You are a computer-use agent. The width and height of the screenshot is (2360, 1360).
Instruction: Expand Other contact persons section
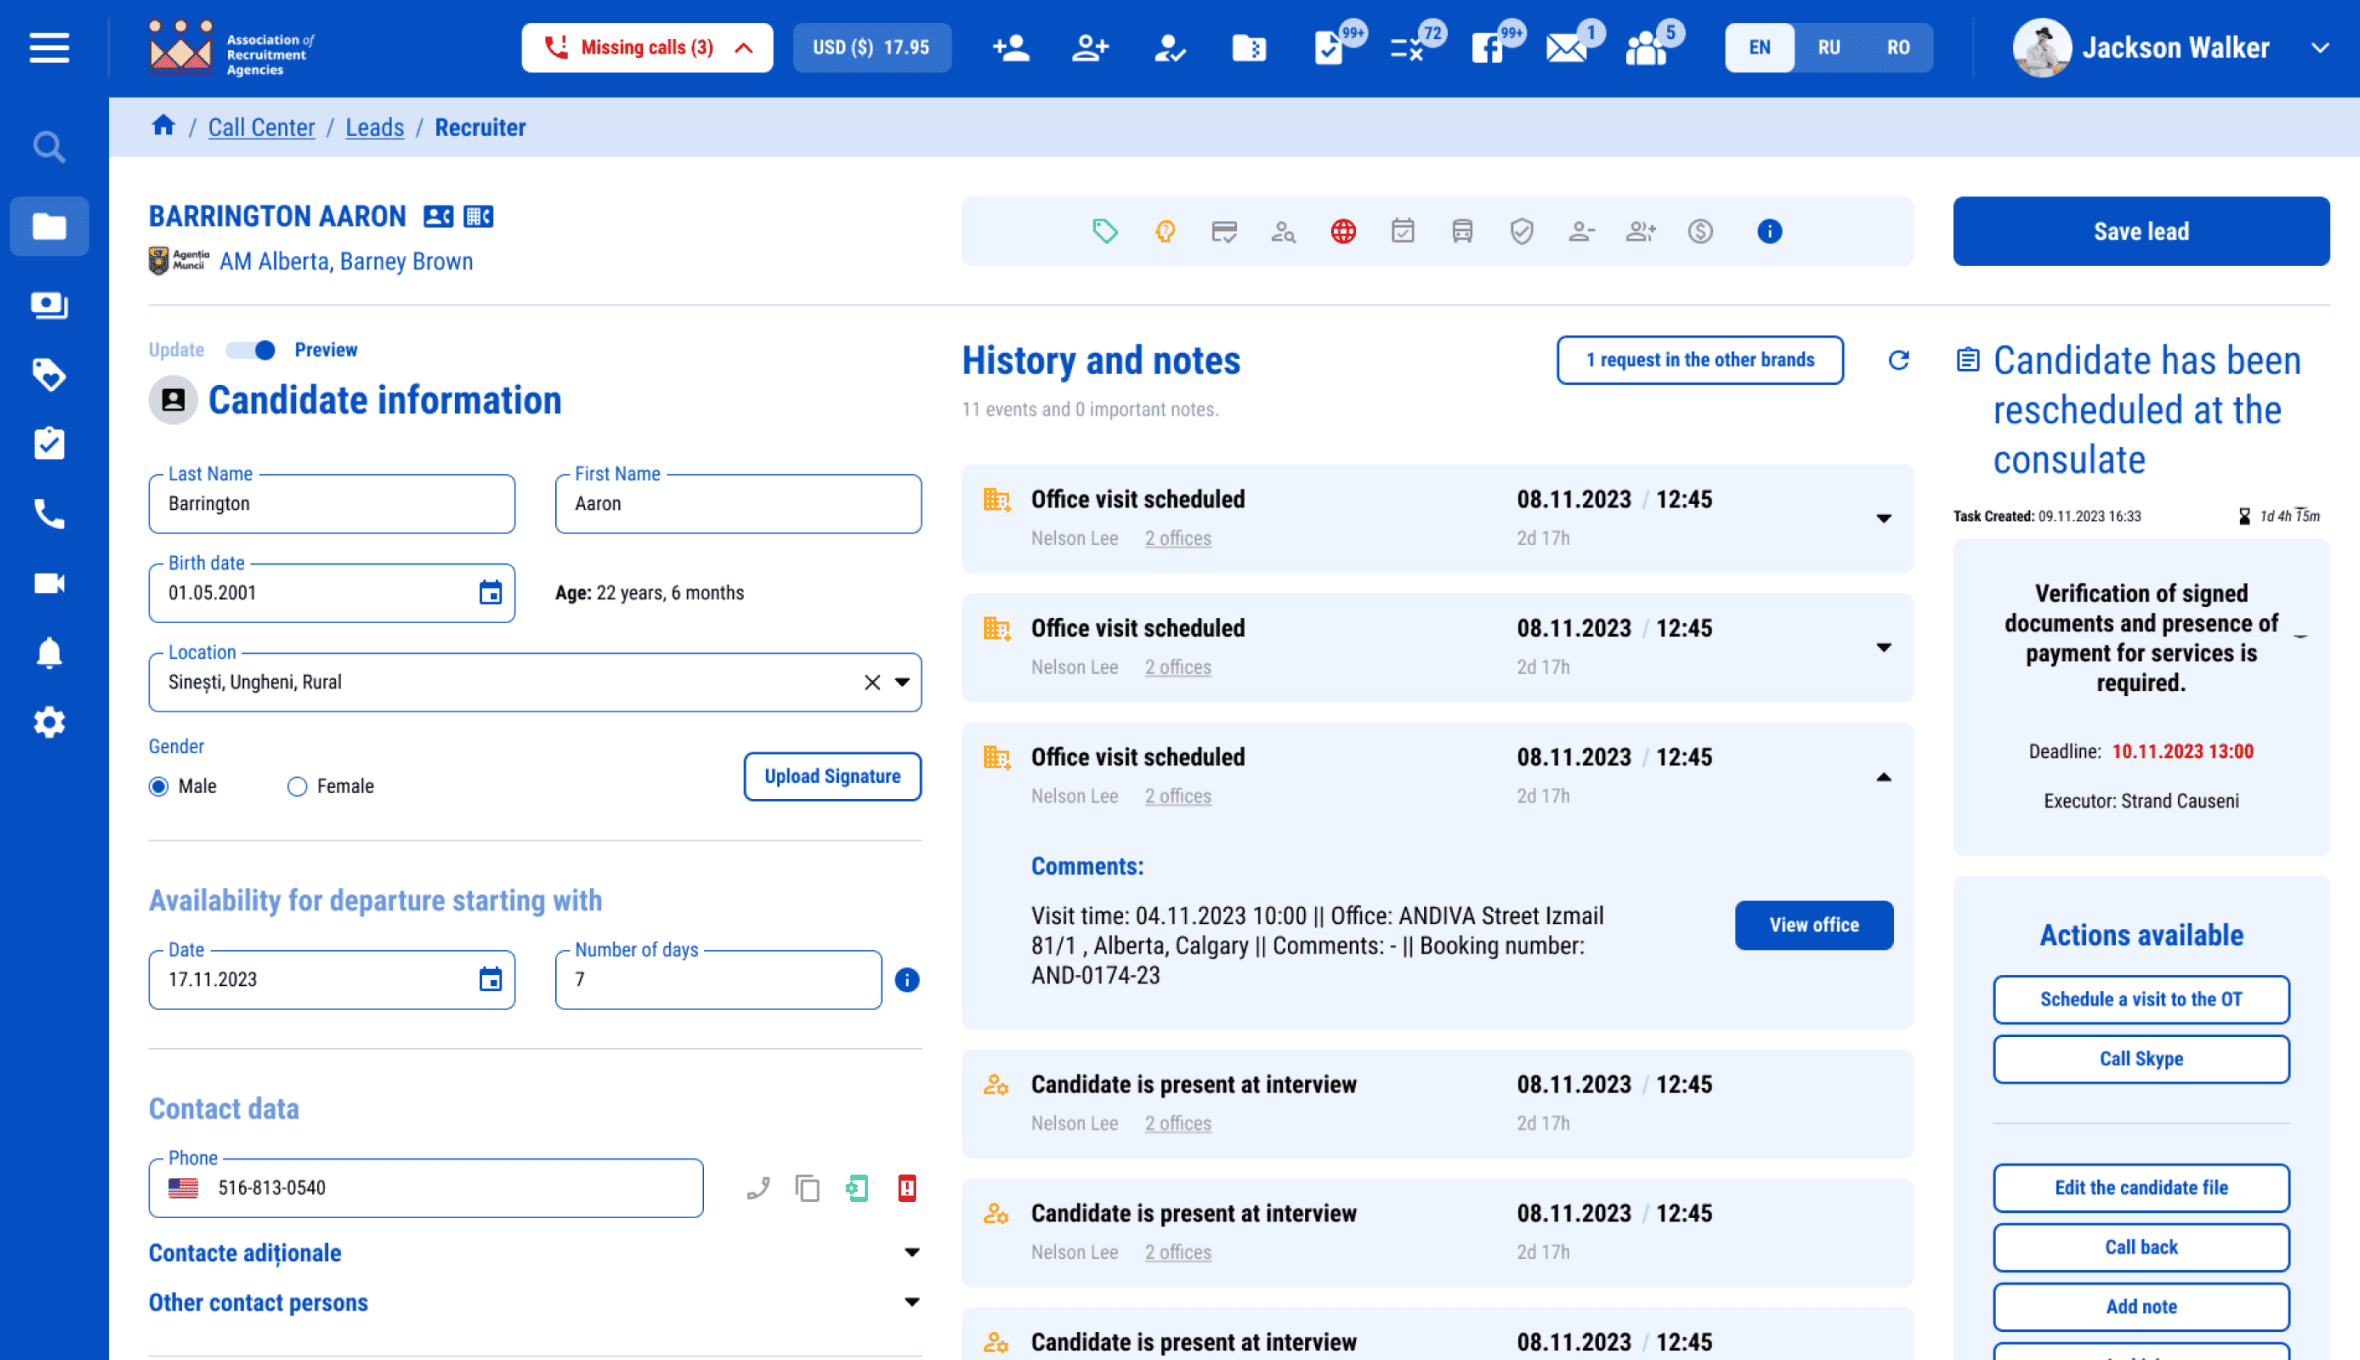(x=911, y=1303)
